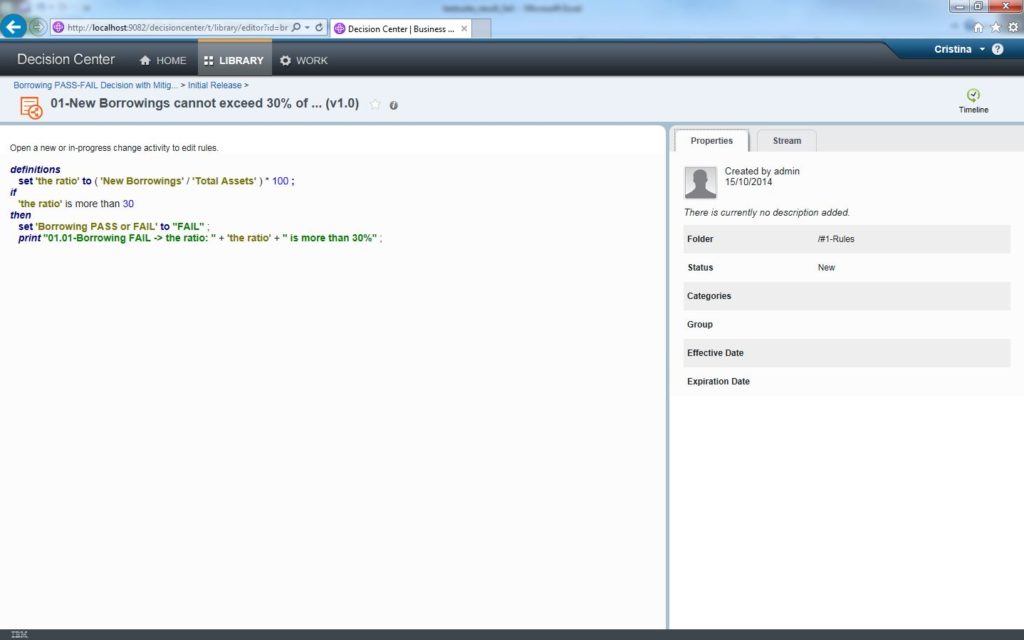Viewport: 1024px width, 640px height.
Task: Click the admin user avatar
Action: pos(700,182)
